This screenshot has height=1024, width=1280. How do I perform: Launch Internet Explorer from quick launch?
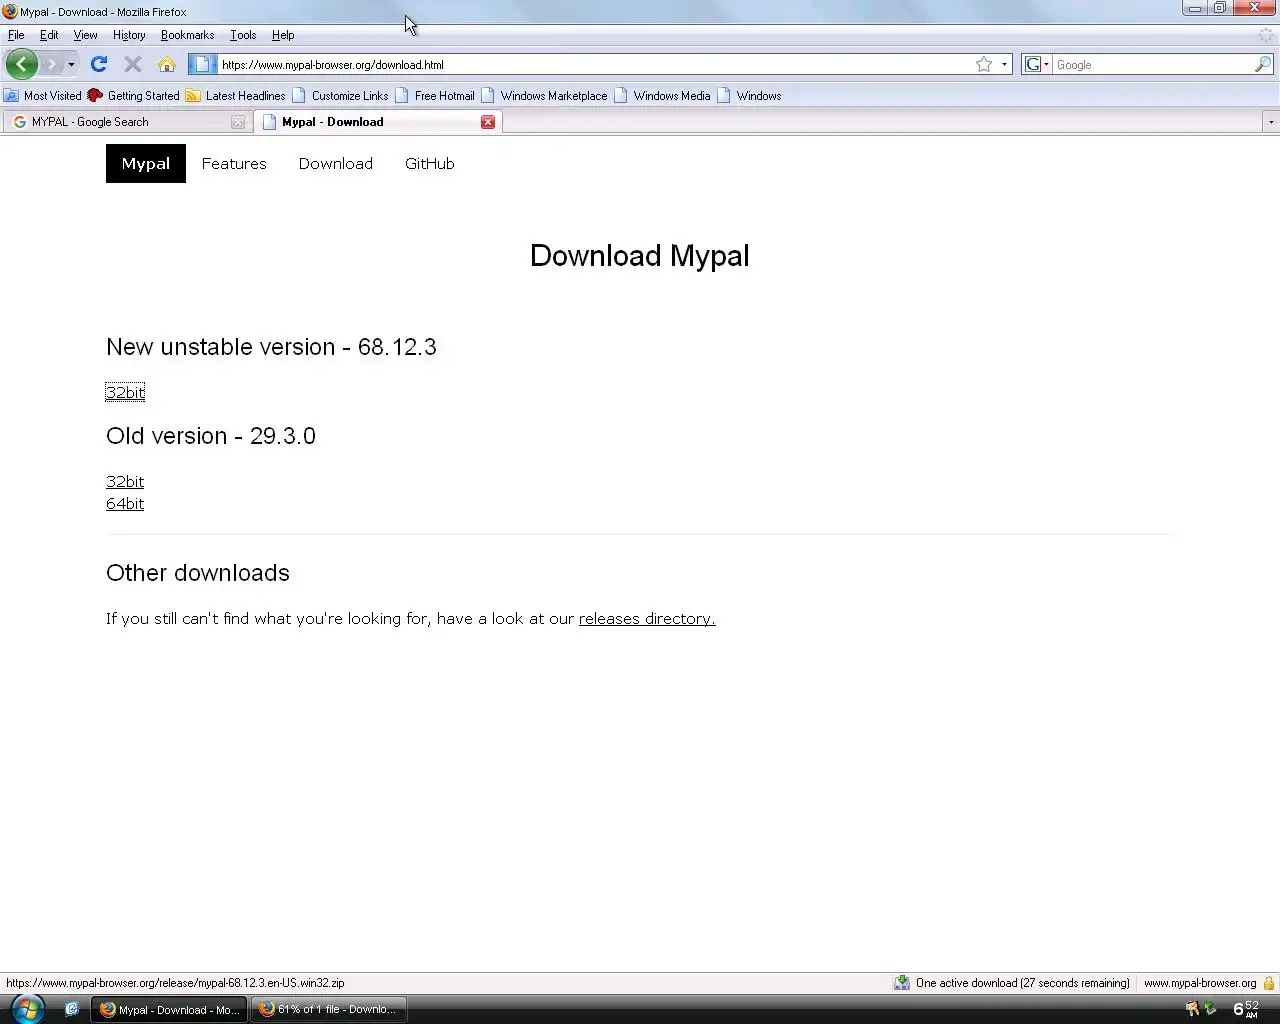pos(71,1009)
